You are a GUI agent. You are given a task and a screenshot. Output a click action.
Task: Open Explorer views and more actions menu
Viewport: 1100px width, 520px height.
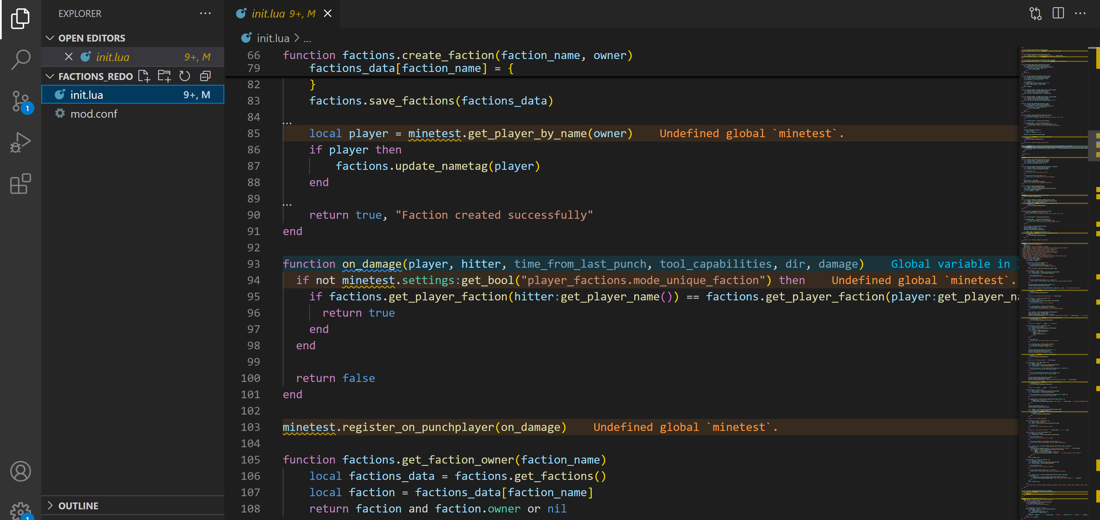(205, 13)
